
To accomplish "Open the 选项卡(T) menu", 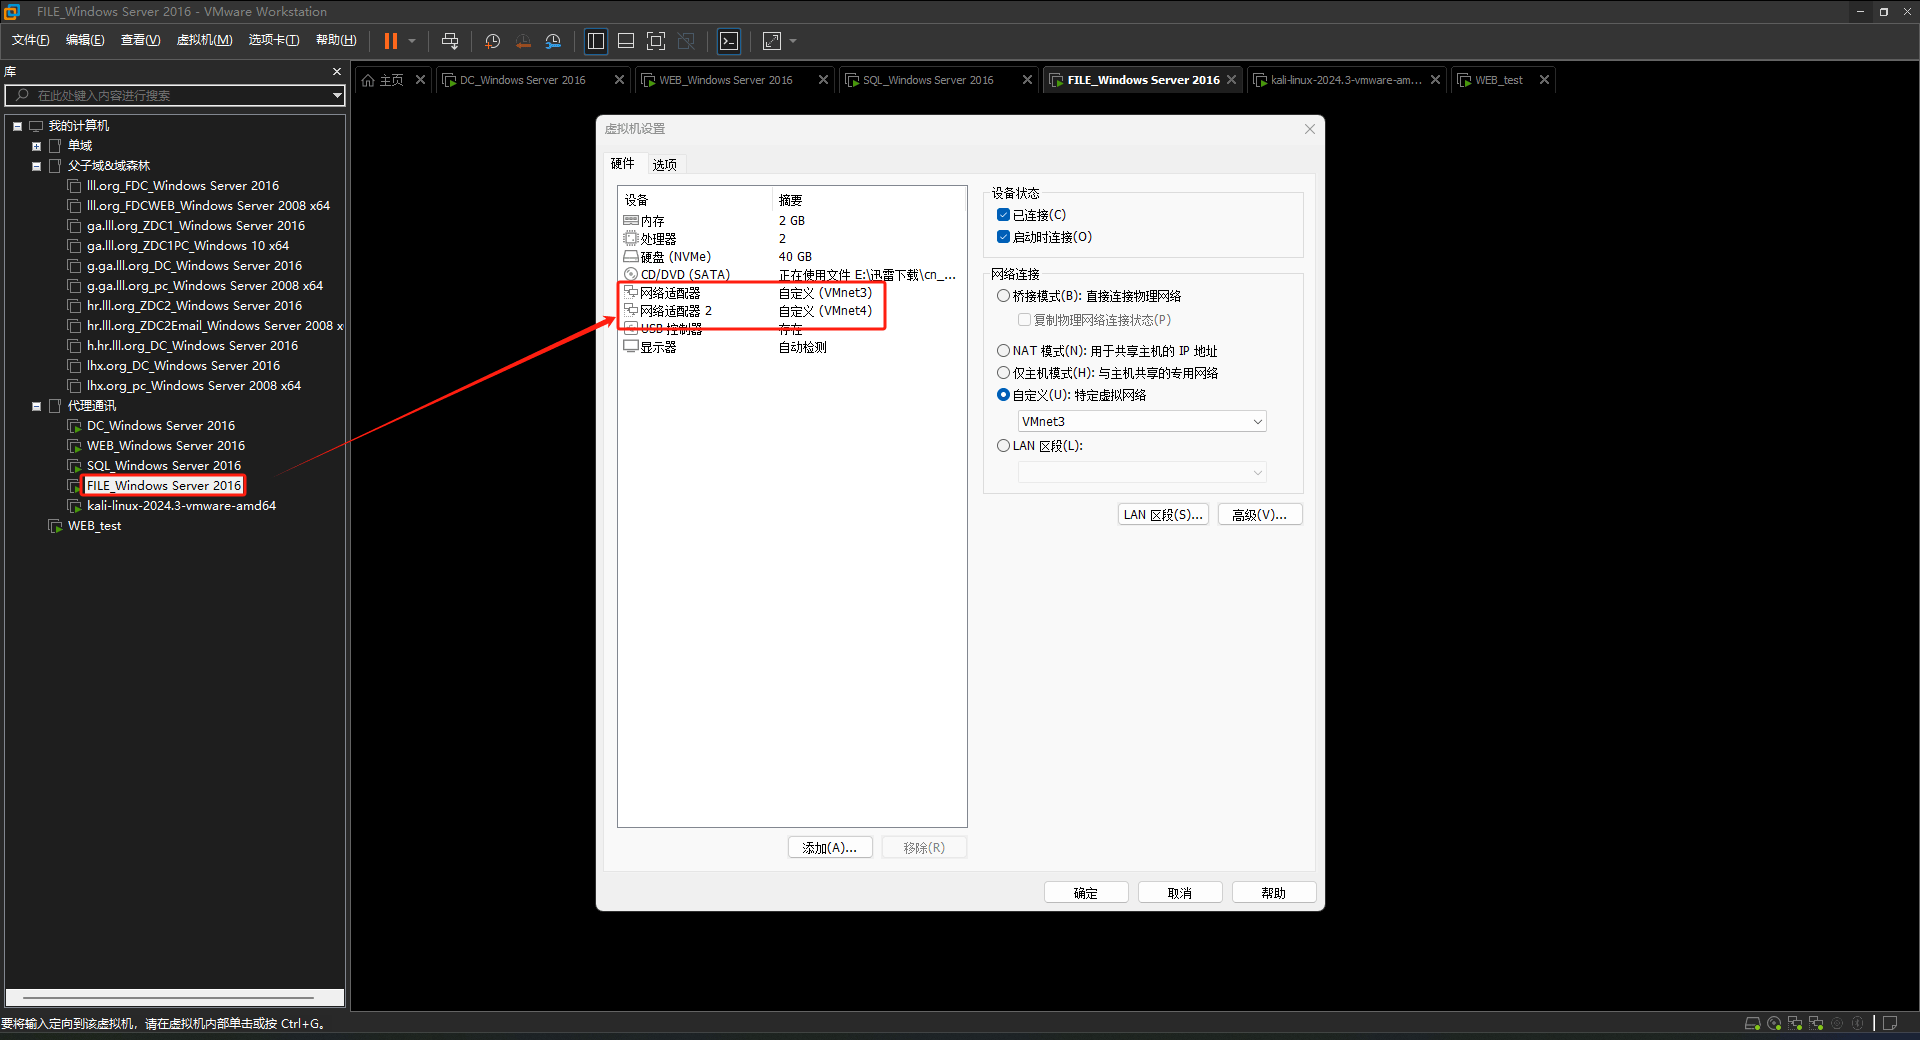I will pyautogui.click(x=273, y=40).
